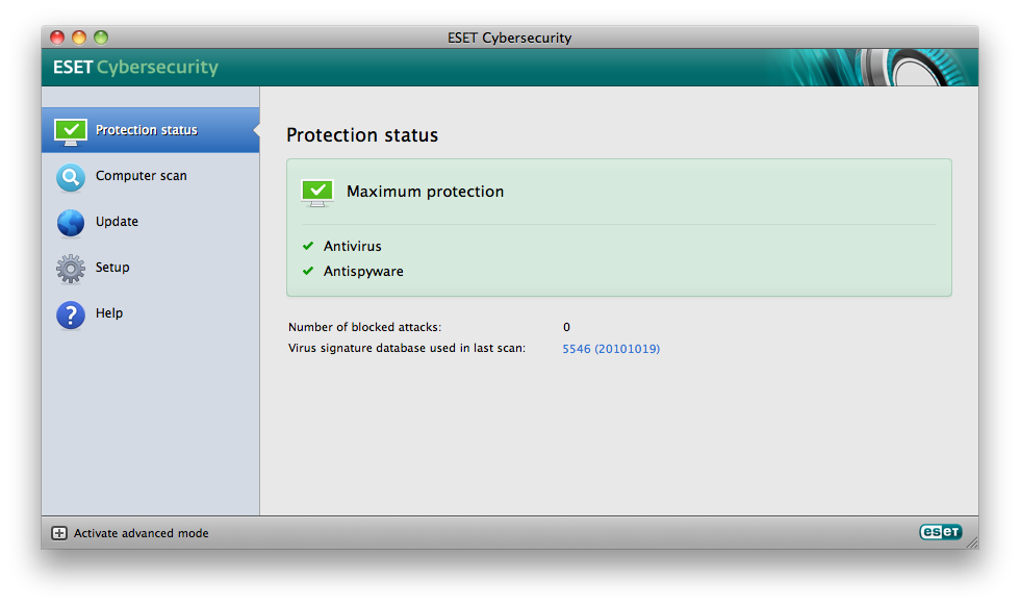Select the Protection status label in sidebar

click(147, 130)
